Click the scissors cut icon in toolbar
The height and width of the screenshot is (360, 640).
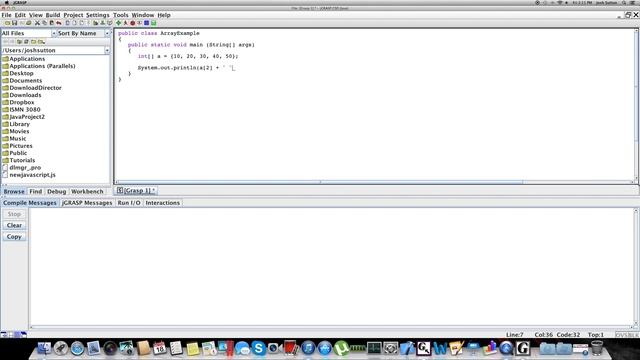(37, 23)
